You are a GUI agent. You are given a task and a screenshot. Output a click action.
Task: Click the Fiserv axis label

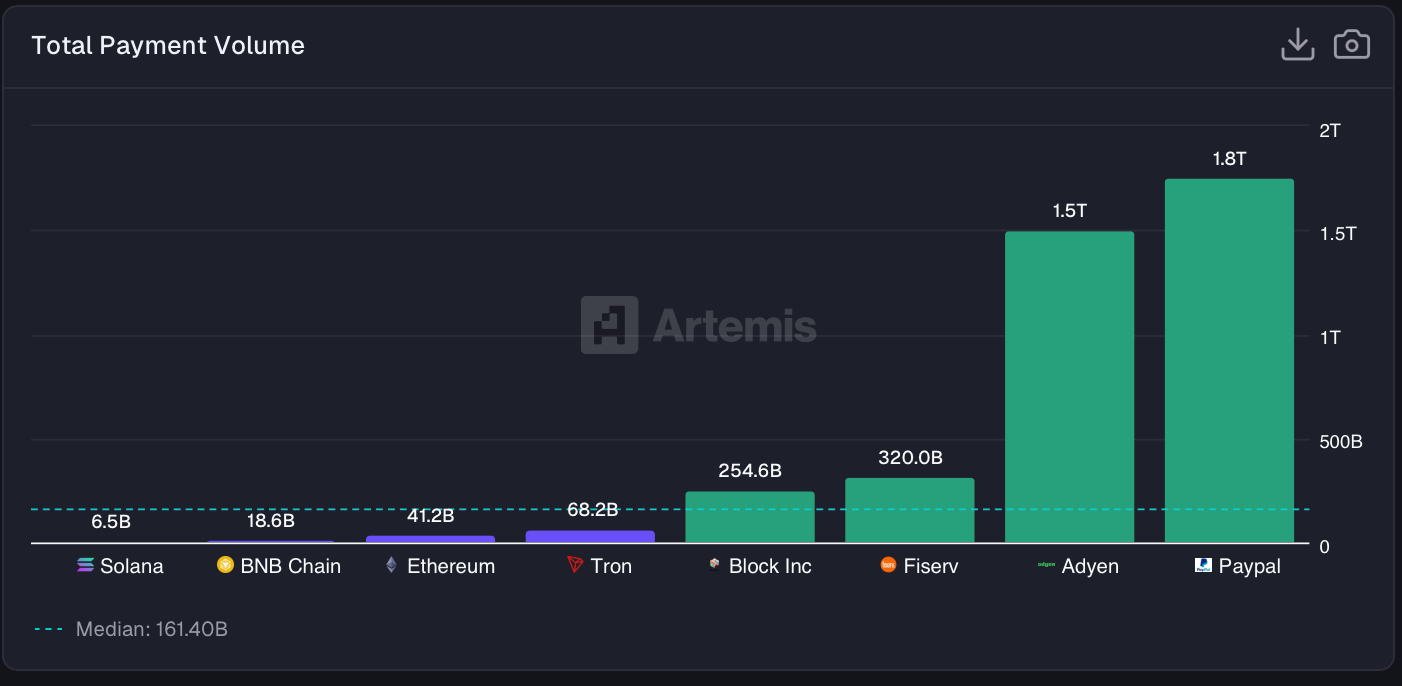(x=931, y=566)
